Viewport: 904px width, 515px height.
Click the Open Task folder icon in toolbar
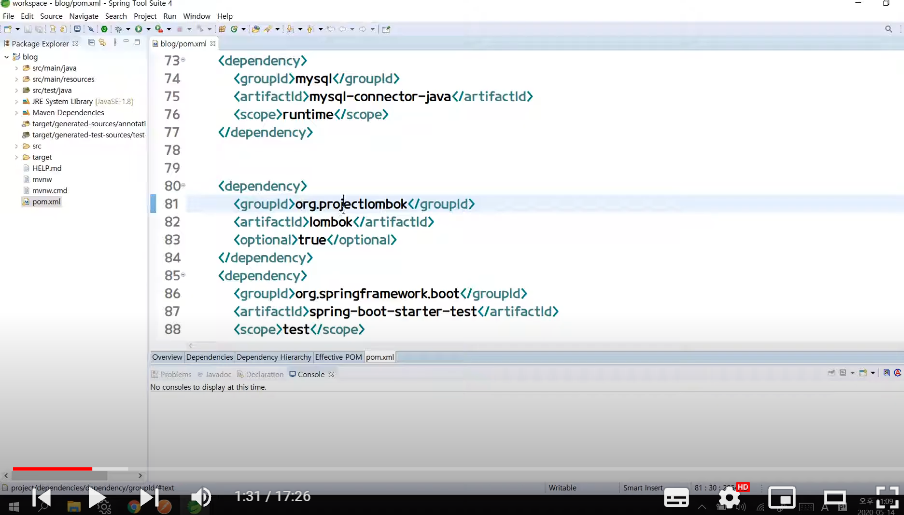point(256,29)
